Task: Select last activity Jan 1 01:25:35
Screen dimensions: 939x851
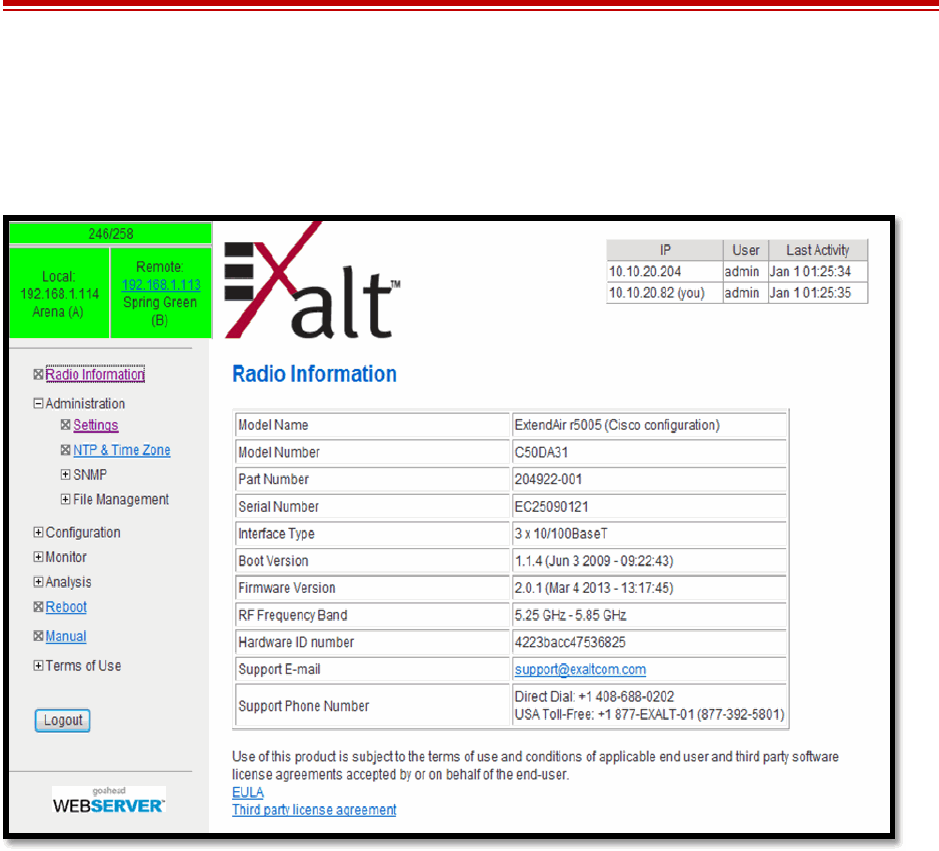Action: click(x=810, y=293)
